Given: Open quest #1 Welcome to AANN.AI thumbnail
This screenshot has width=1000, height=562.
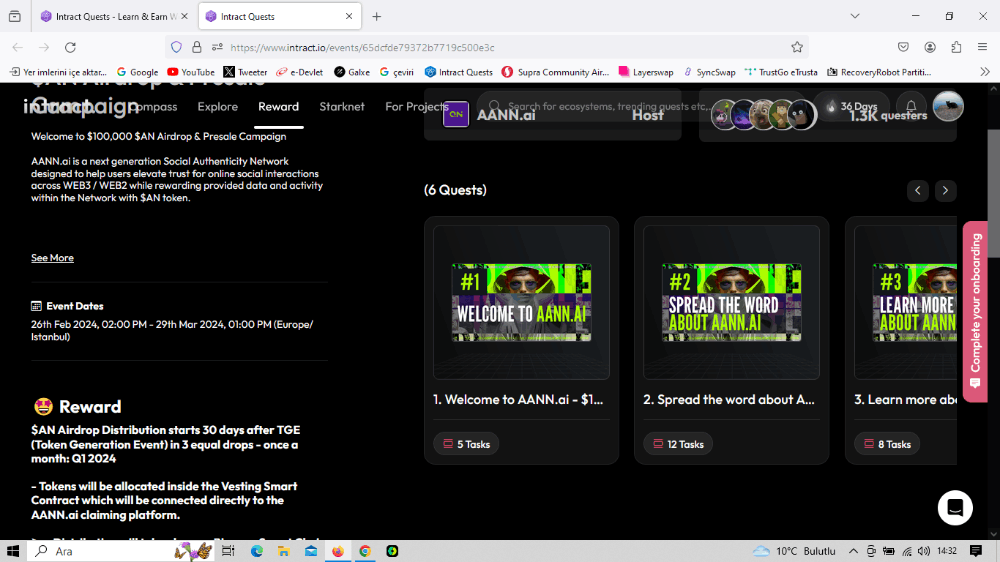Looking at the screenshot, I should (x=521, y=302).
